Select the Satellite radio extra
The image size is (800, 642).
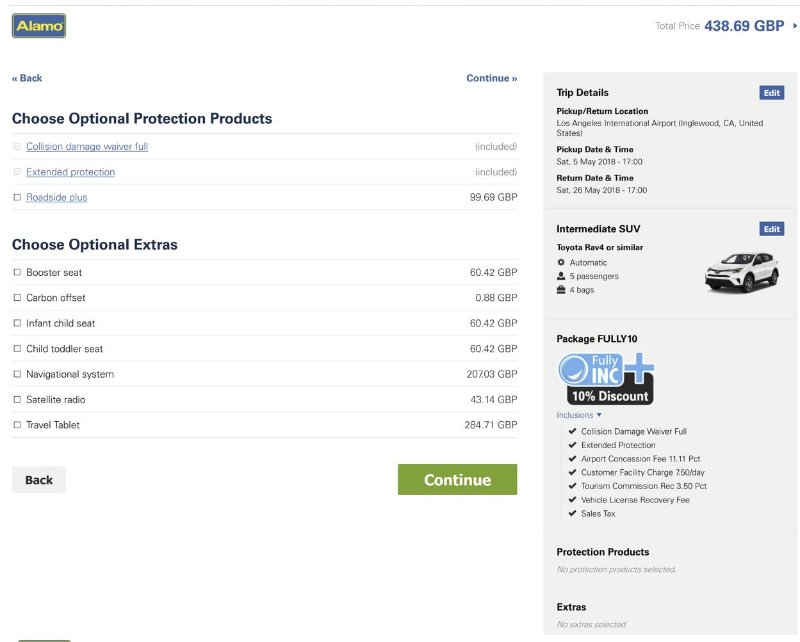coord(17,400)
